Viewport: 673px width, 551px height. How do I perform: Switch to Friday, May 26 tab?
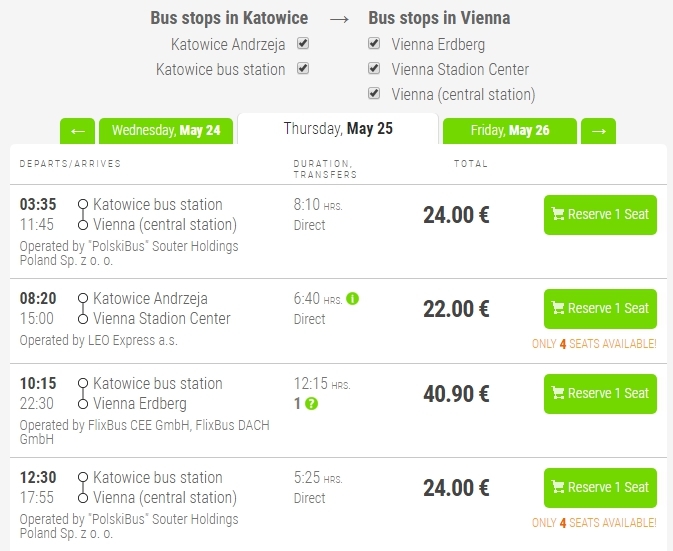pos(509,131)
